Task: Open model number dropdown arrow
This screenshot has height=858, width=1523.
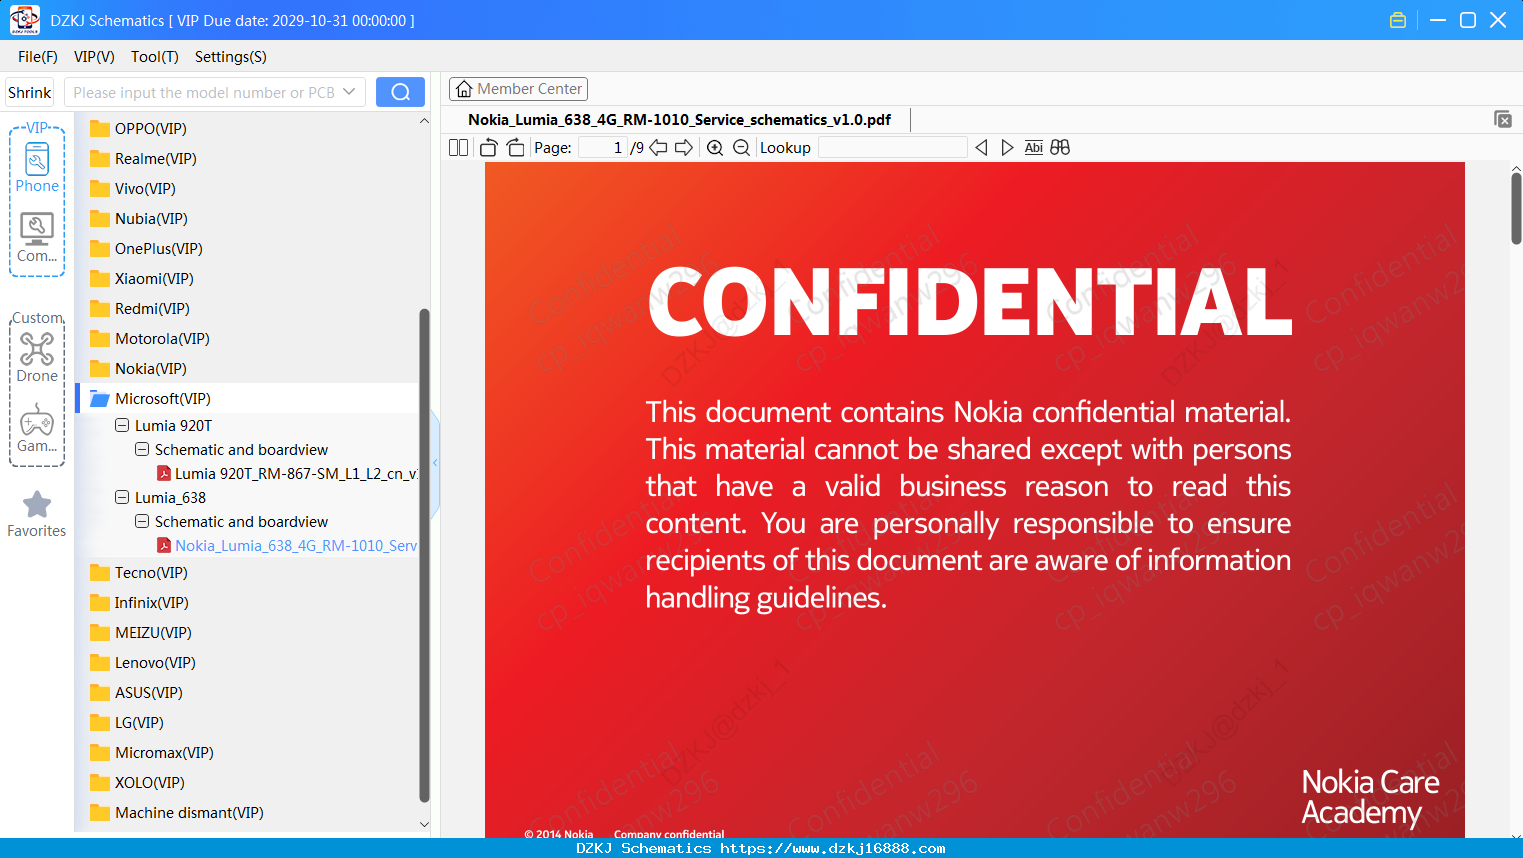Action: tap(349, 92)
